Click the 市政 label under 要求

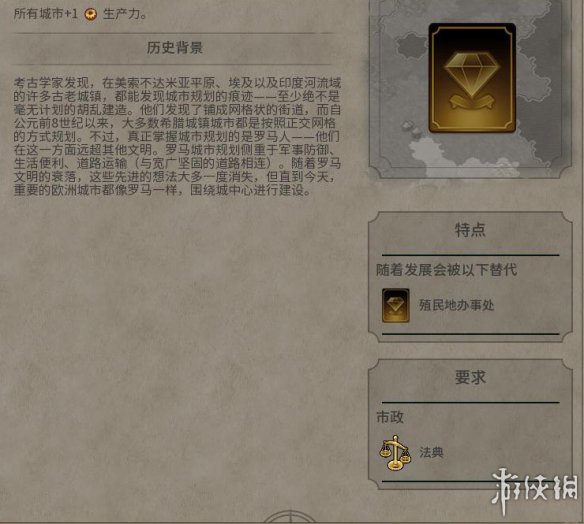pos(390,417)
